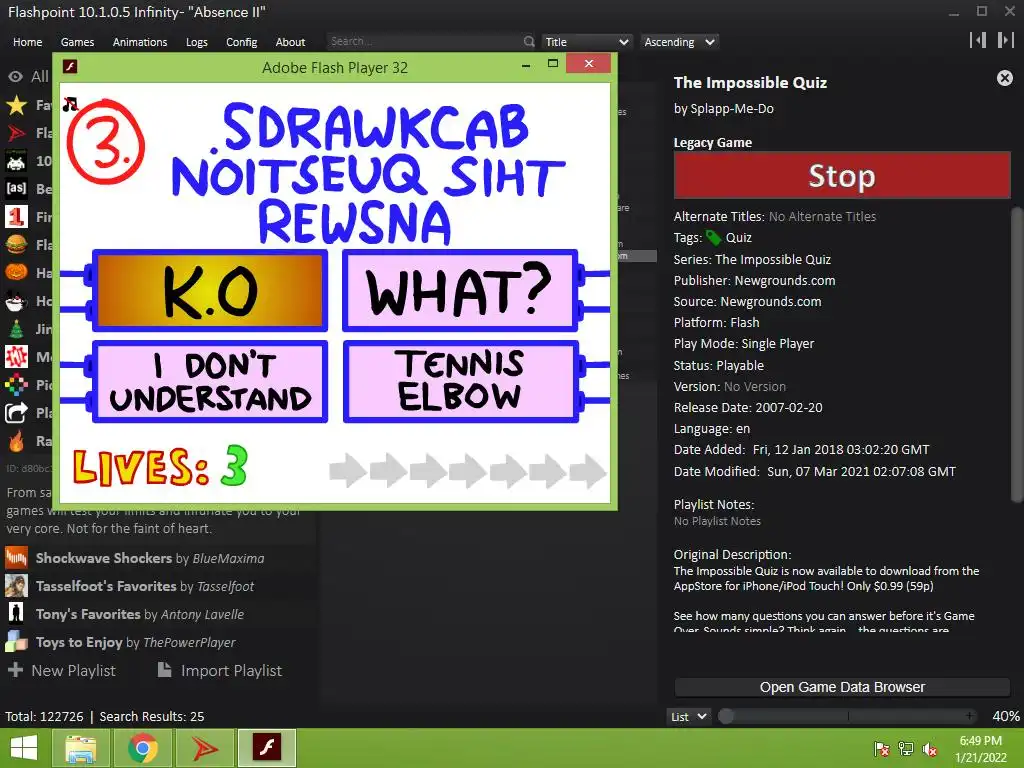This screenshot has height=768, width=1024.
Task: Open the Games menu
Action: [77, 42]
